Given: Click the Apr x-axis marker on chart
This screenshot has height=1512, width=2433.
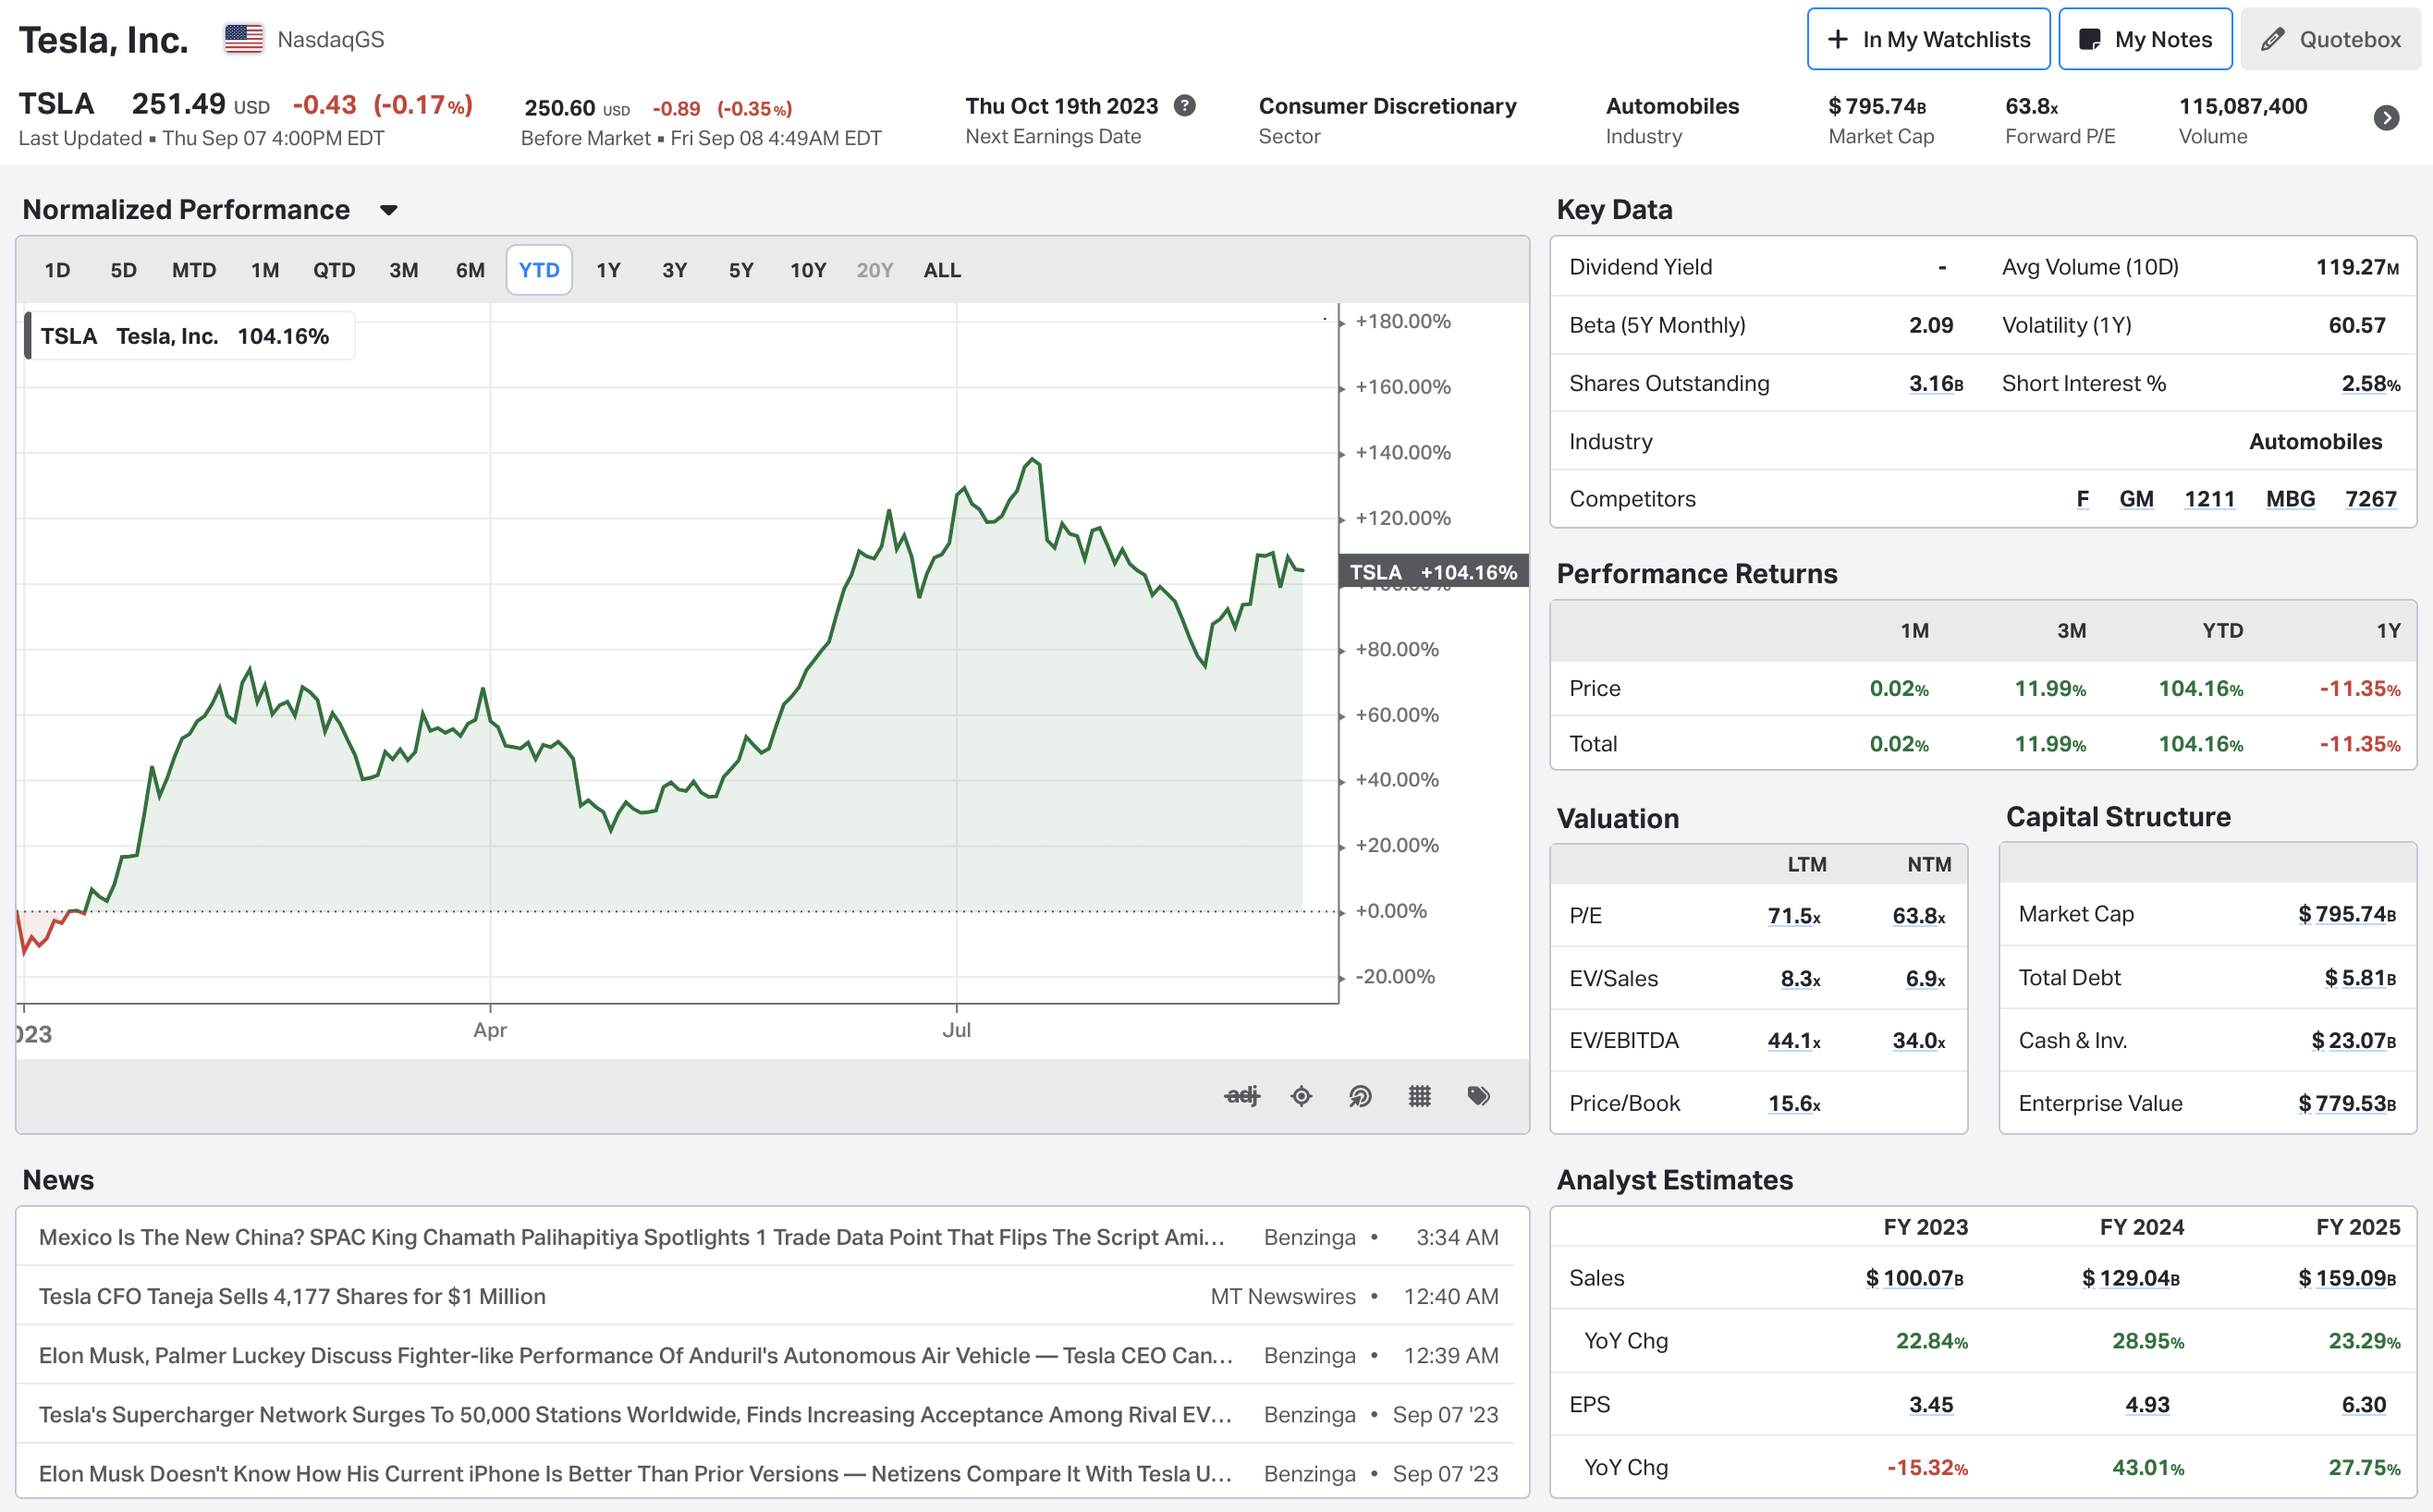Looking at the screenshot, I should click(x=490, y=1030).
